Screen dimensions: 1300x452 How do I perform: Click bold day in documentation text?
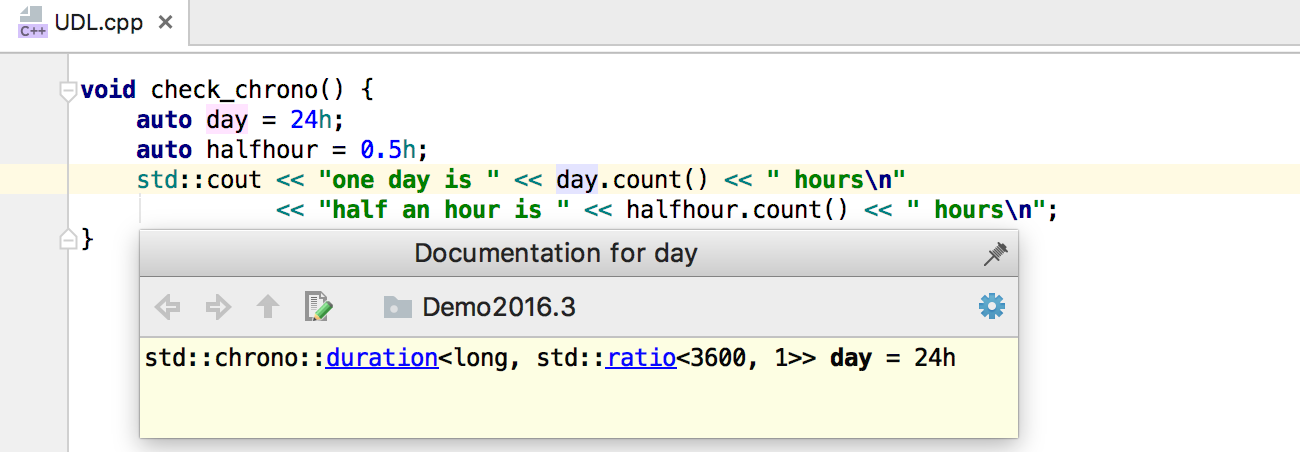pyautogui.click(x=851, y=358)
